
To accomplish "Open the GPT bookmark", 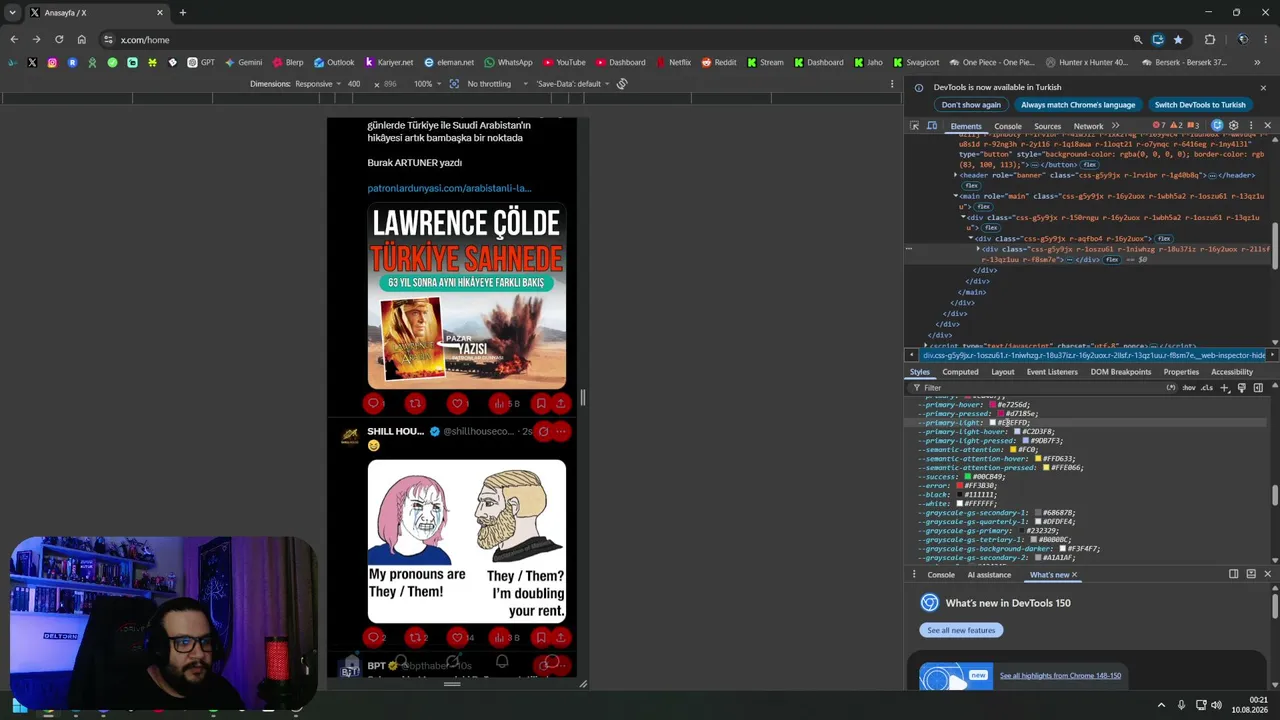I will [201, 62].
